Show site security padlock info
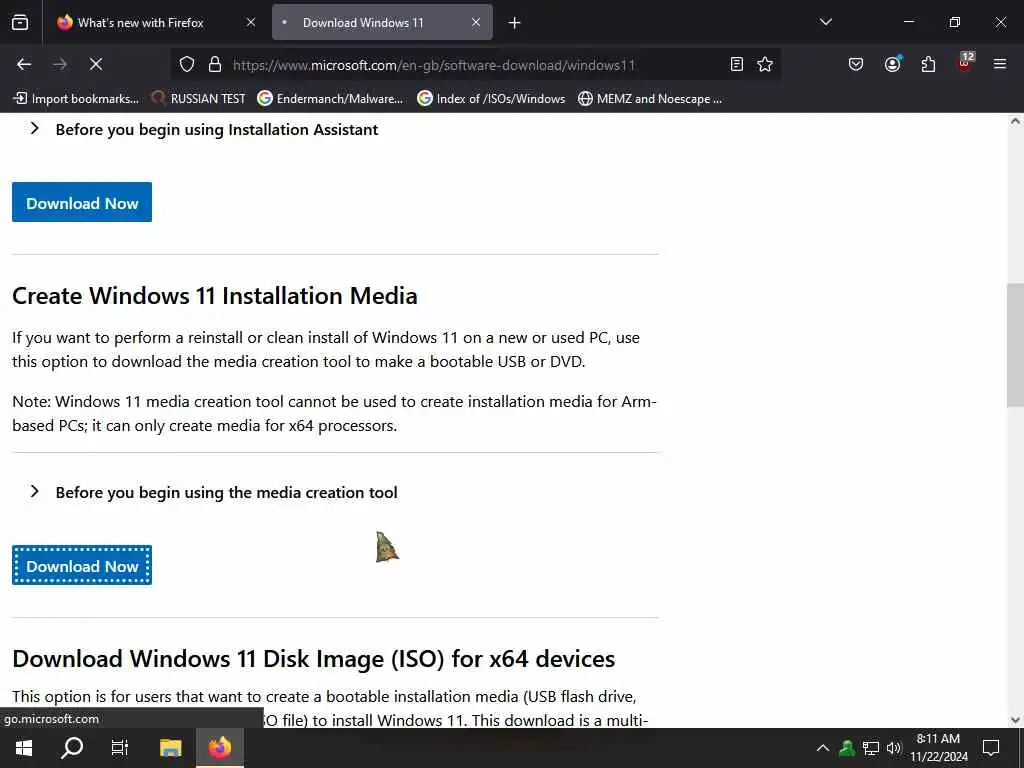This screenshot has width=1024, height=768. click(x=214, y=64)
